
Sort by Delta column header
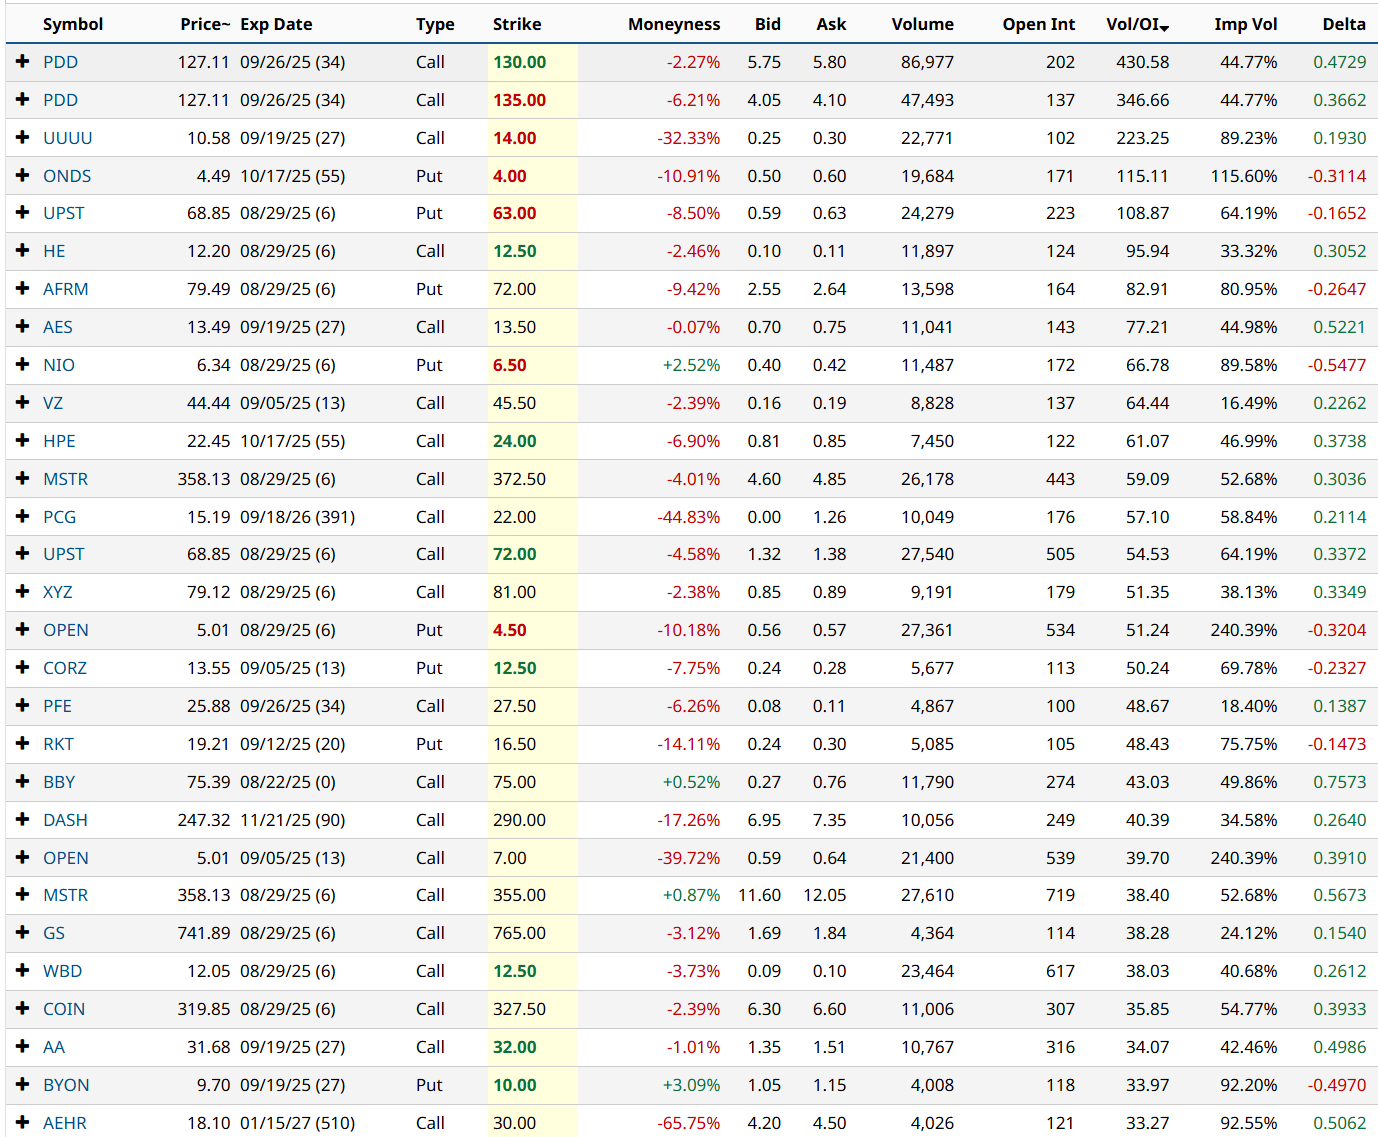[x=1344, y=25]
